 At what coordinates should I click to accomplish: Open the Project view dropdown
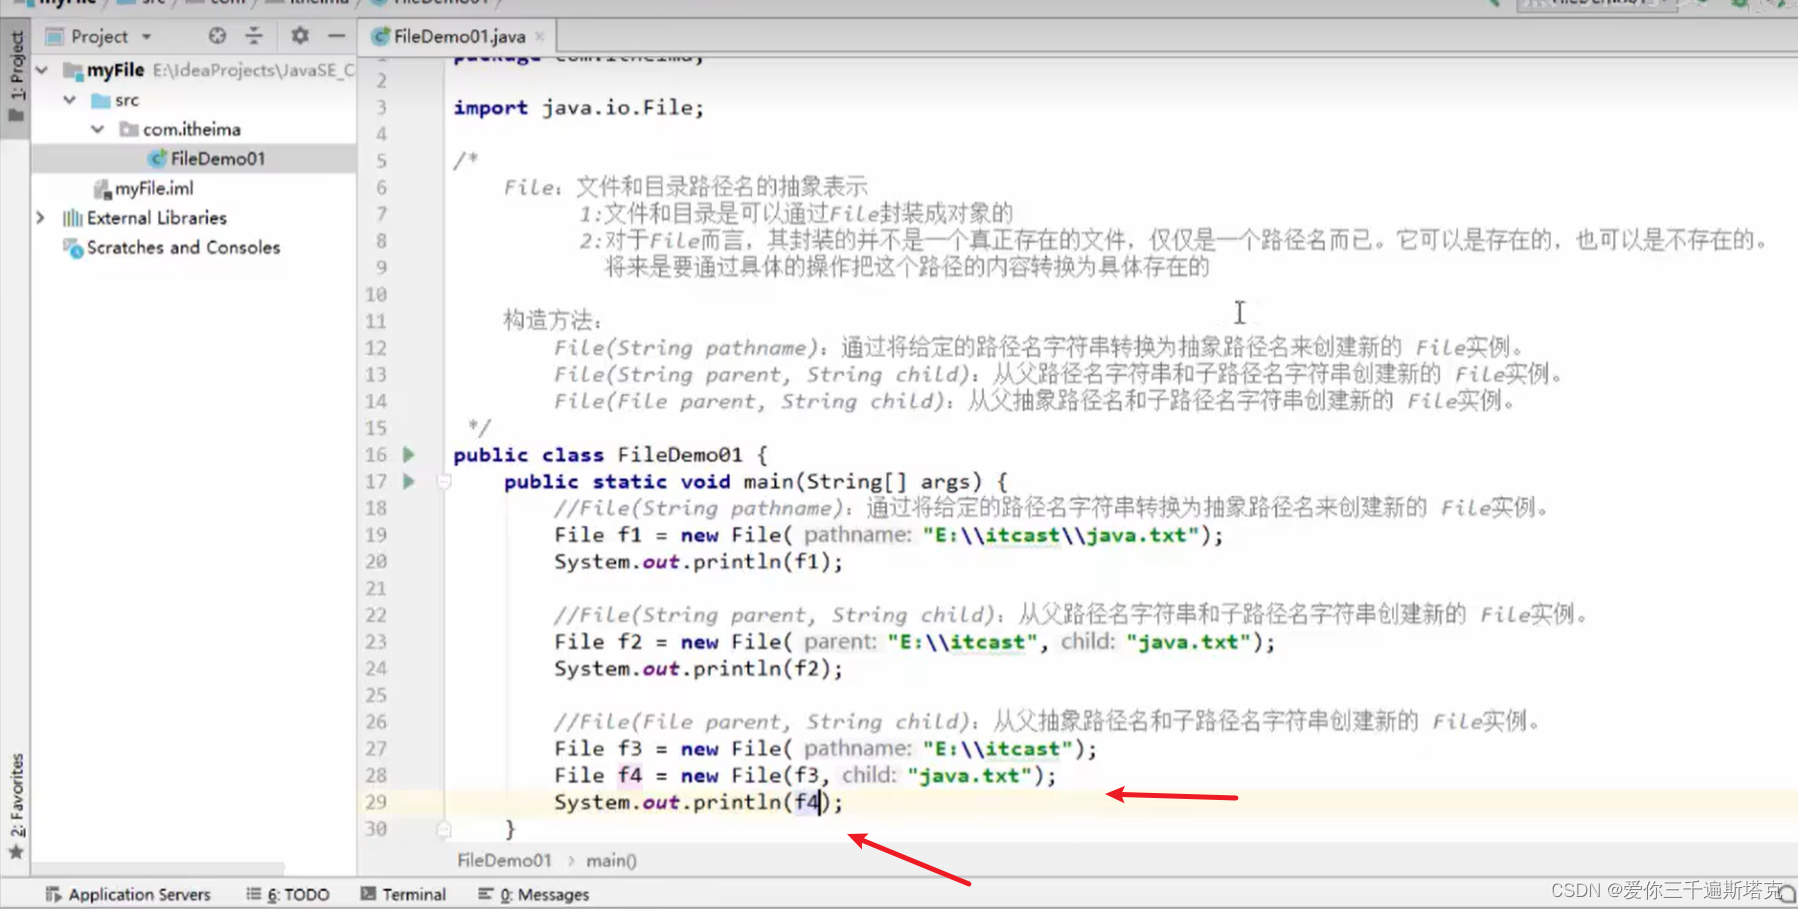(146, 37)
